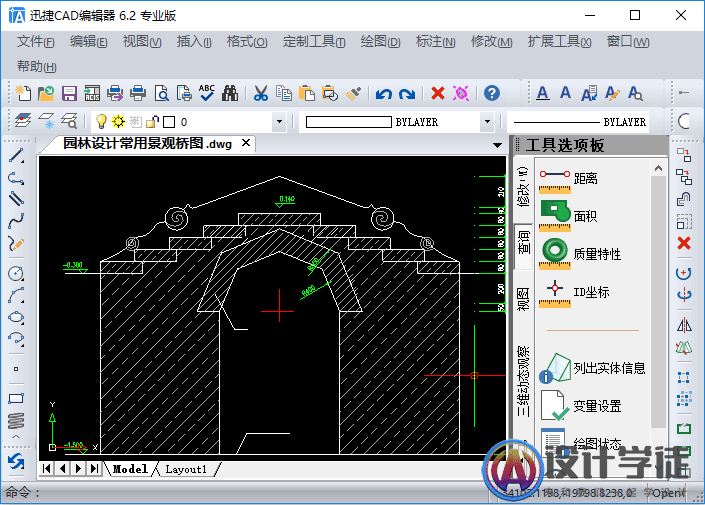Jump to last layout tab arrow
This screenshot has height=505, width=705.
[94, 469]
